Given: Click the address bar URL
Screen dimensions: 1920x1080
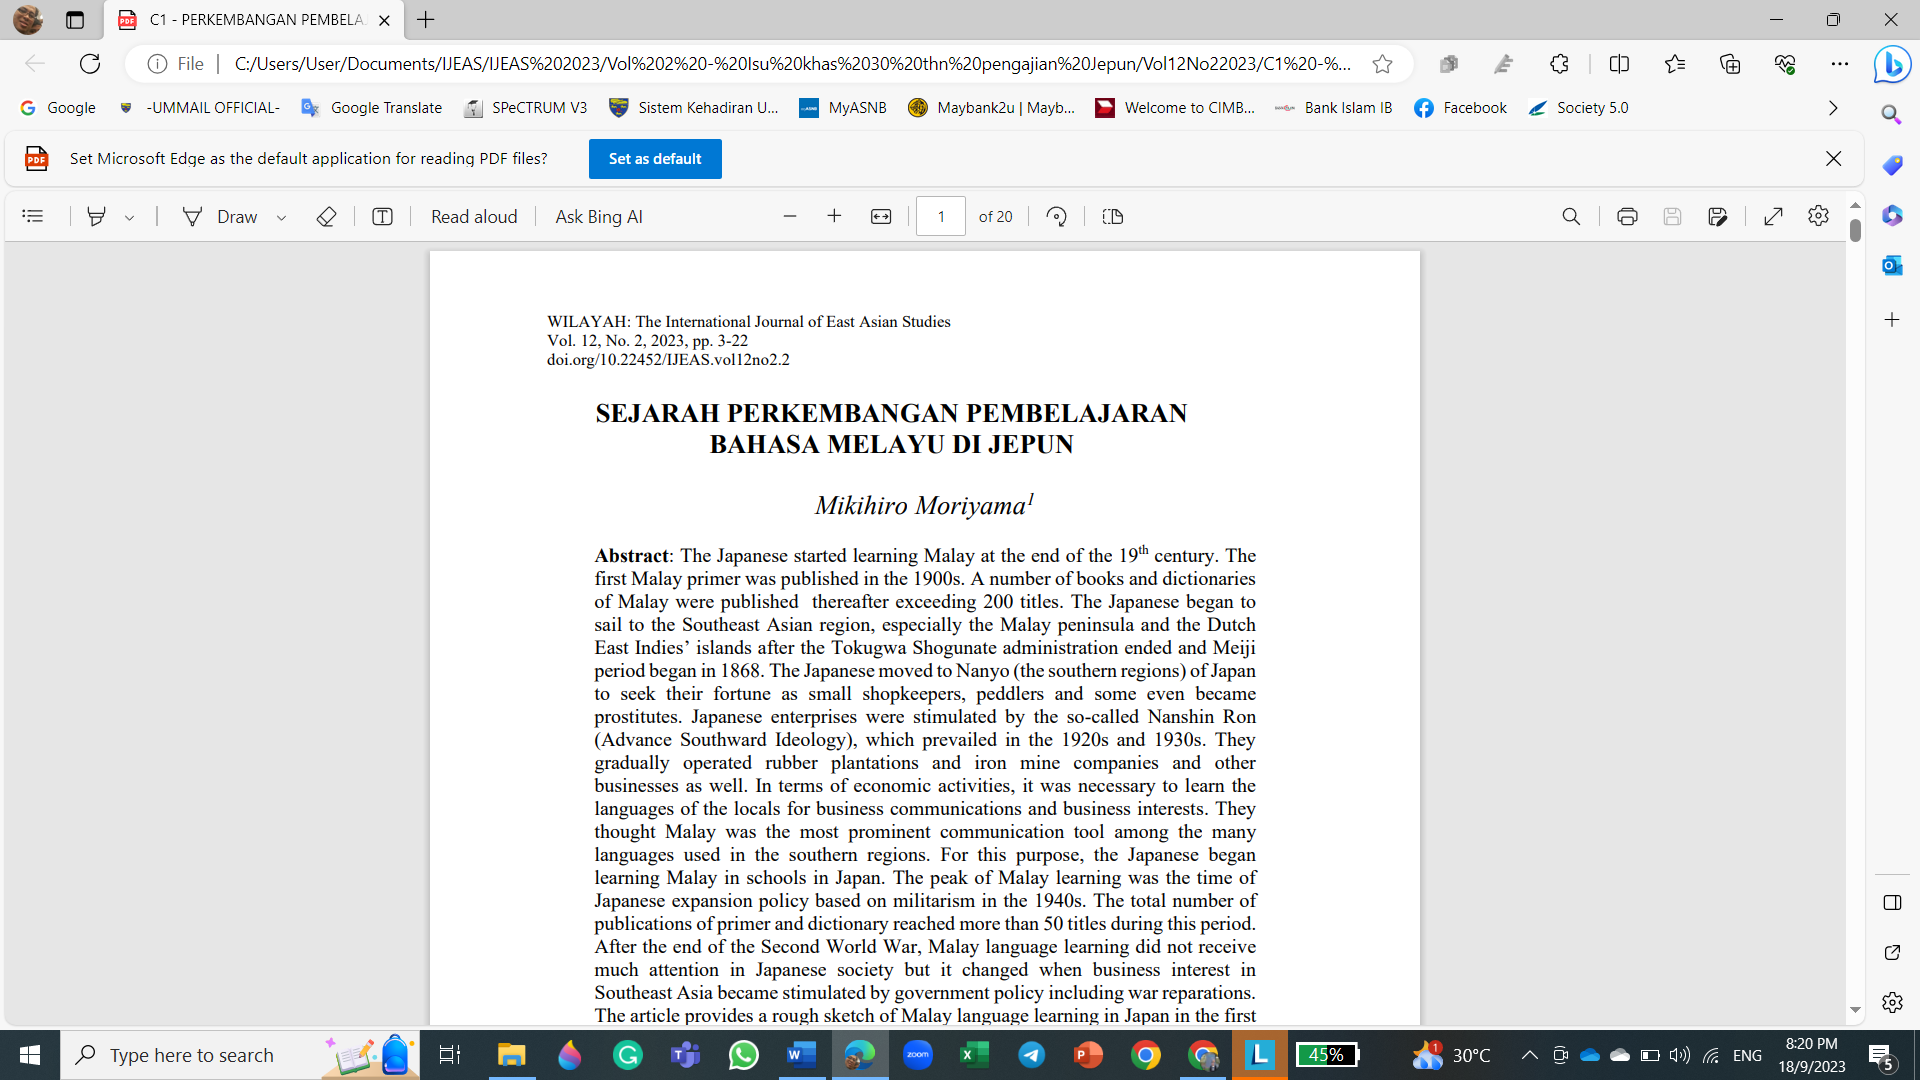Looking at the screenshot, I should (x=793, y=64).
